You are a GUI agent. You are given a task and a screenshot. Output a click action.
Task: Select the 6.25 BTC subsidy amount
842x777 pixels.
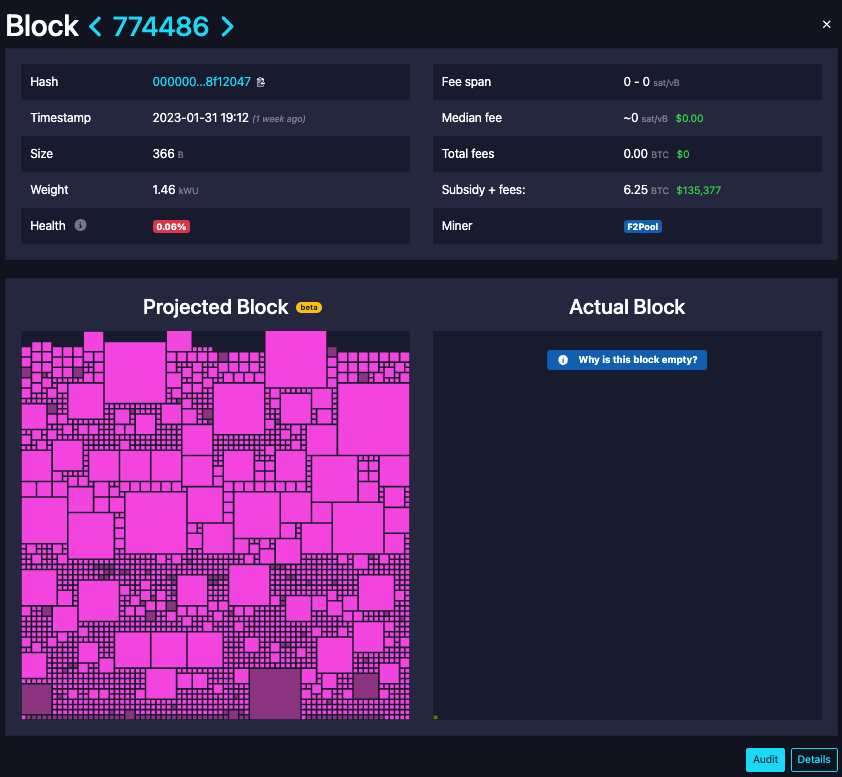coord(646,190)
